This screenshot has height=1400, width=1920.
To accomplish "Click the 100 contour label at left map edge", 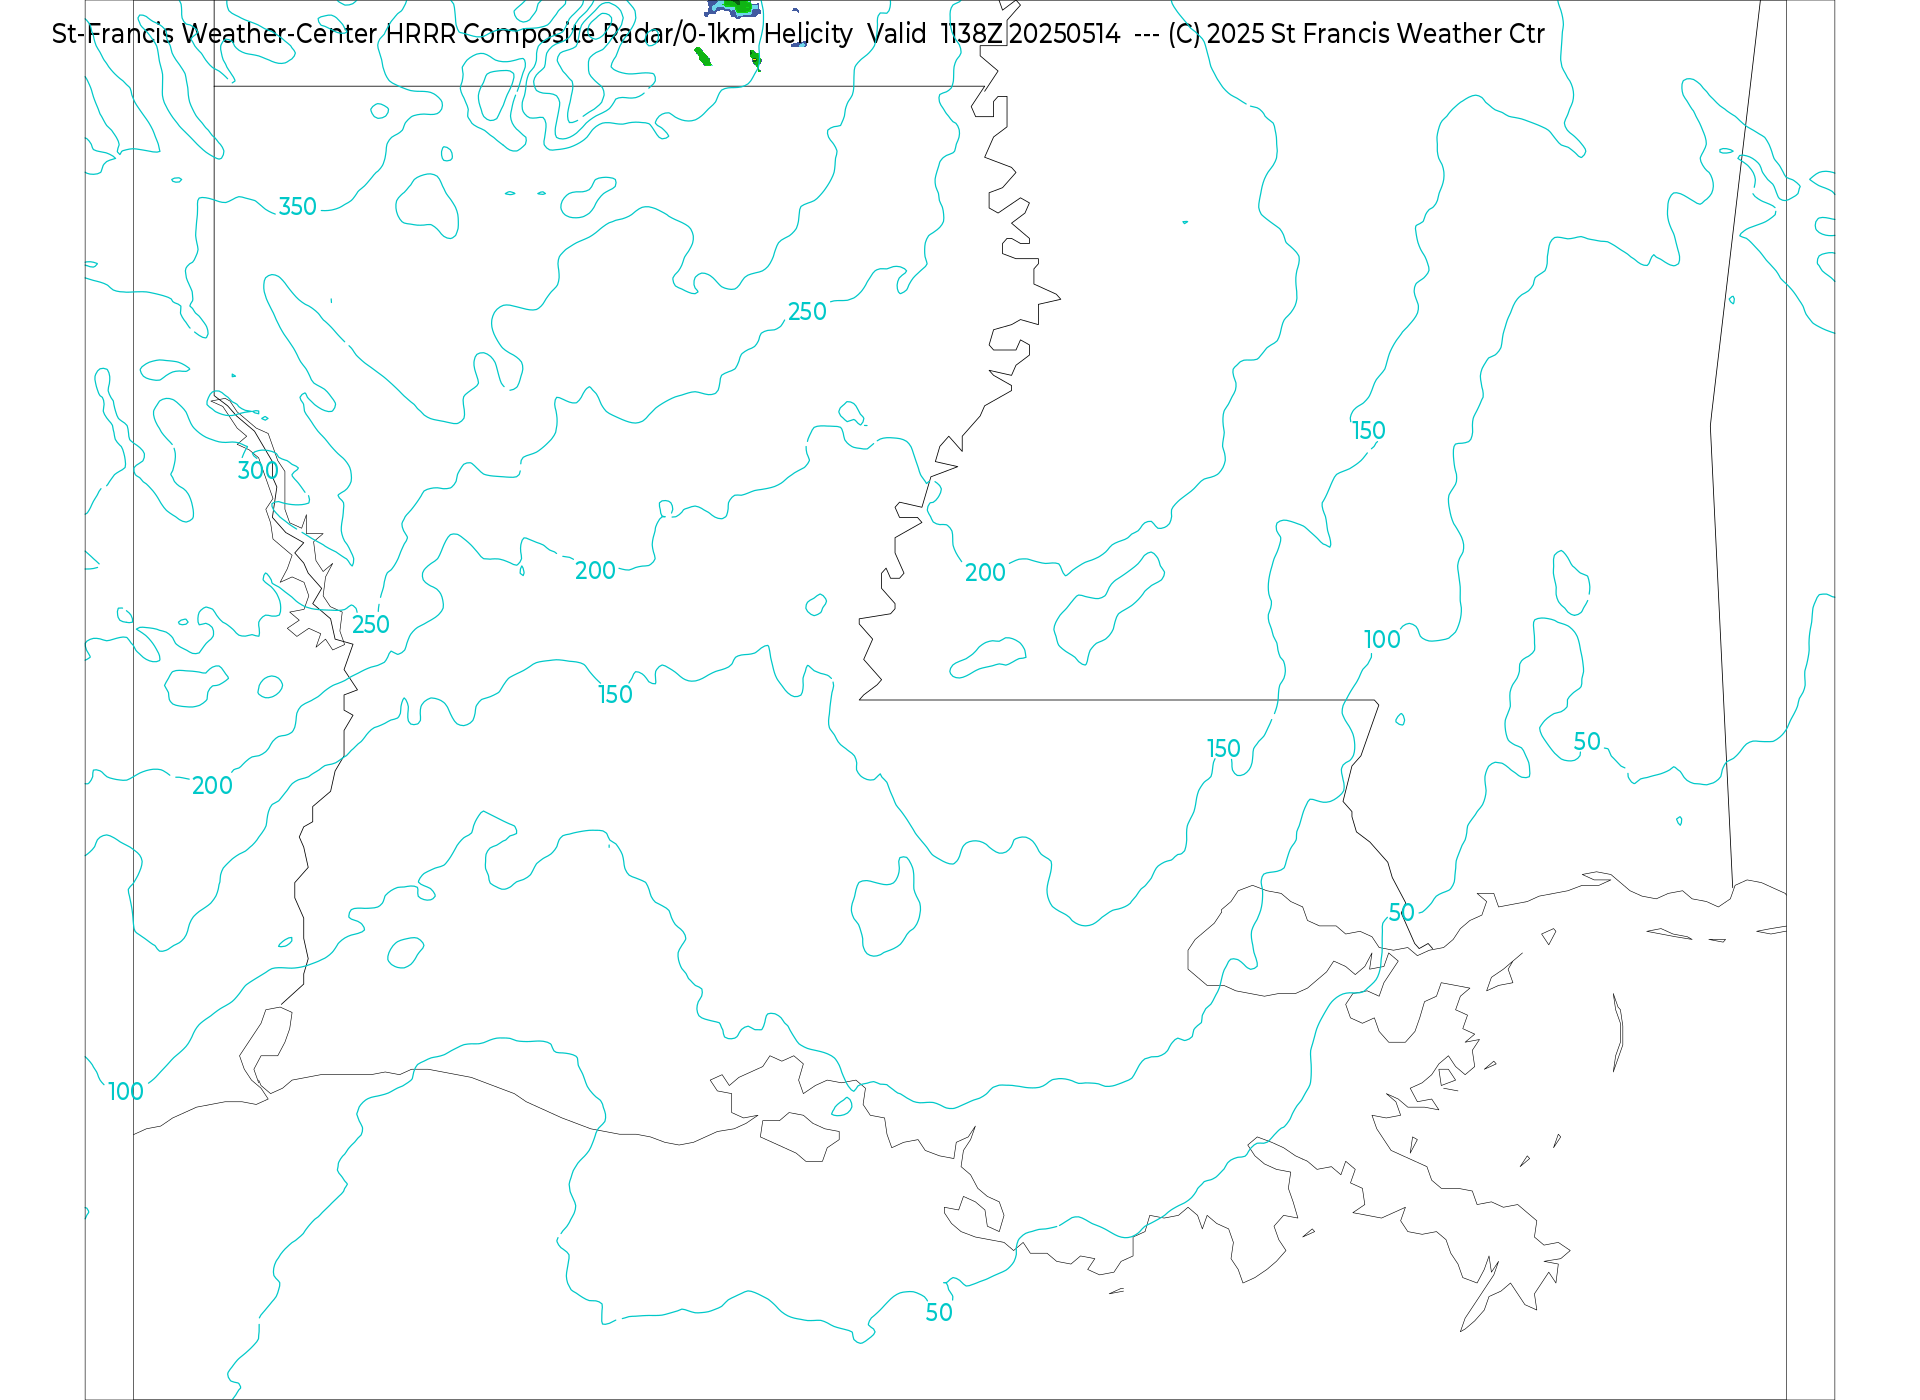I will tap(126, 1092).
